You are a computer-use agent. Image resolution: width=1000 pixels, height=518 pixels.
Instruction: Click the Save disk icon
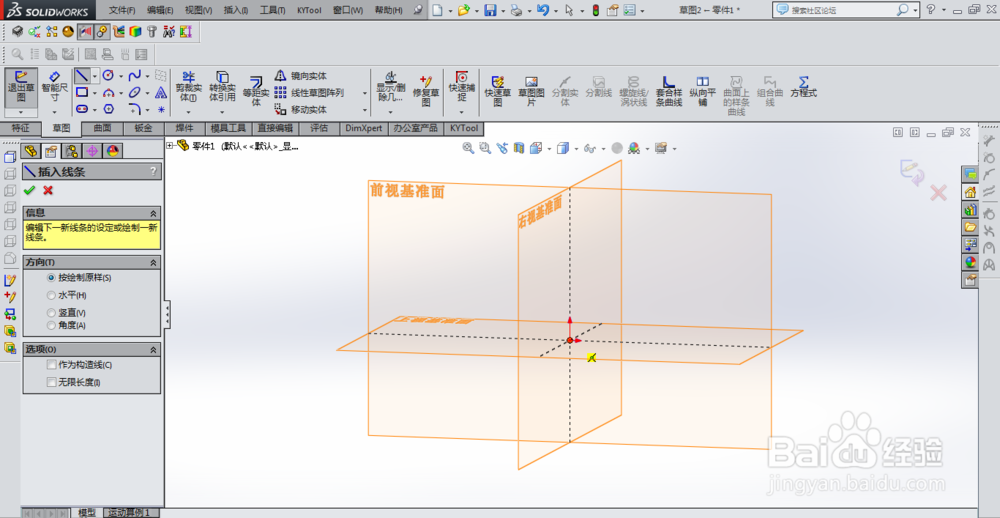point(490,10)
